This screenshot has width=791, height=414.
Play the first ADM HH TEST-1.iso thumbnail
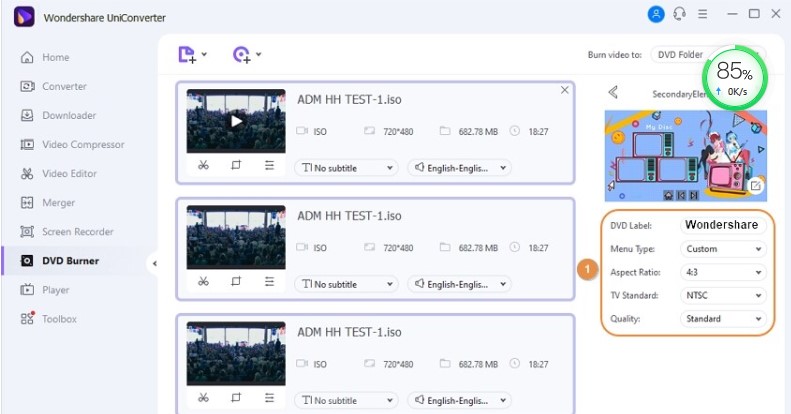coord(236,121)
